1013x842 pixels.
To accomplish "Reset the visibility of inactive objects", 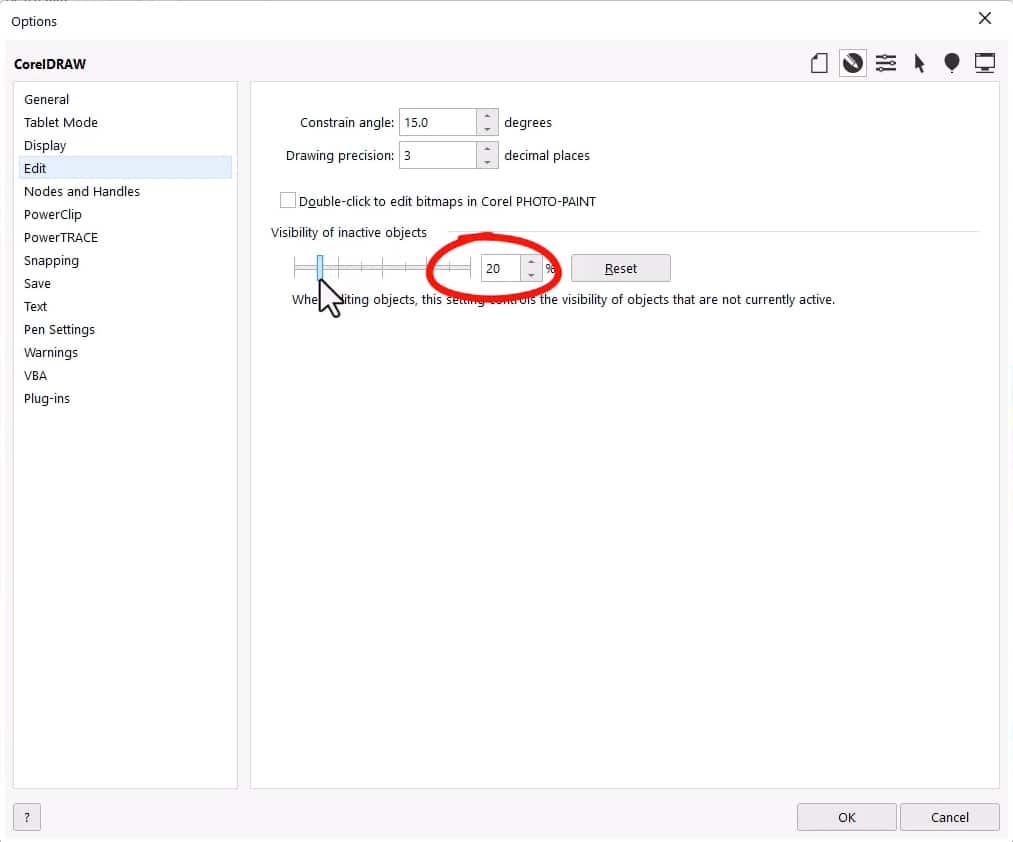I will [x=620, y=268].
